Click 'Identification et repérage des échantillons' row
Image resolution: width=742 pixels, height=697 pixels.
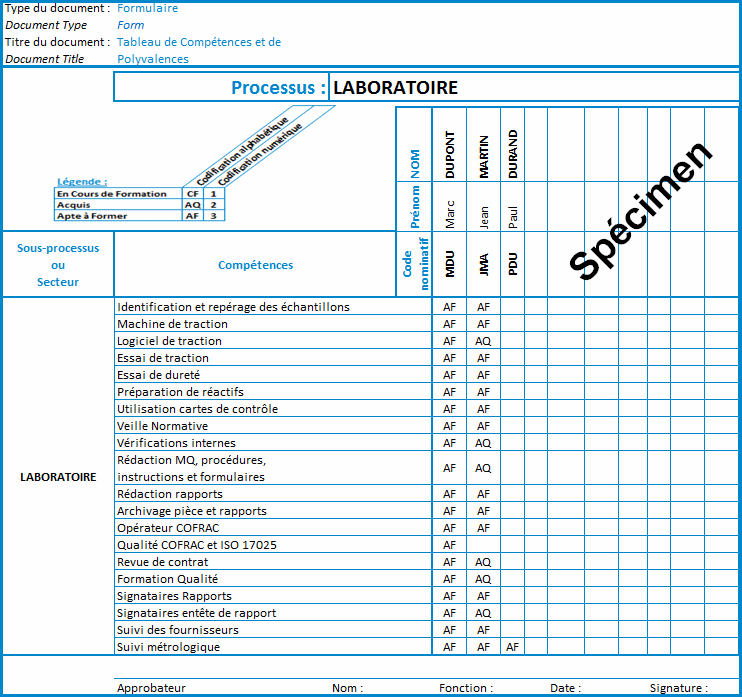pyautogui.click(x=273, y=307)
